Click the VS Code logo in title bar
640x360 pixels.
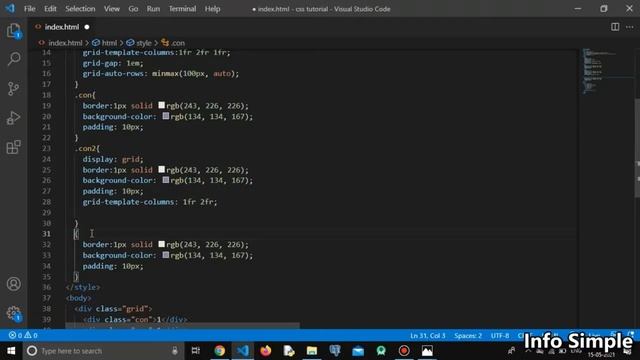point(10,9)
